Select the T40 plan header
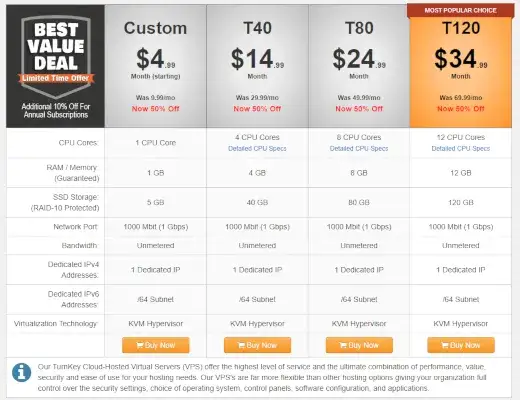Image resolution: width=520 pixels, height=400 pixels. [x=257, y=28]
